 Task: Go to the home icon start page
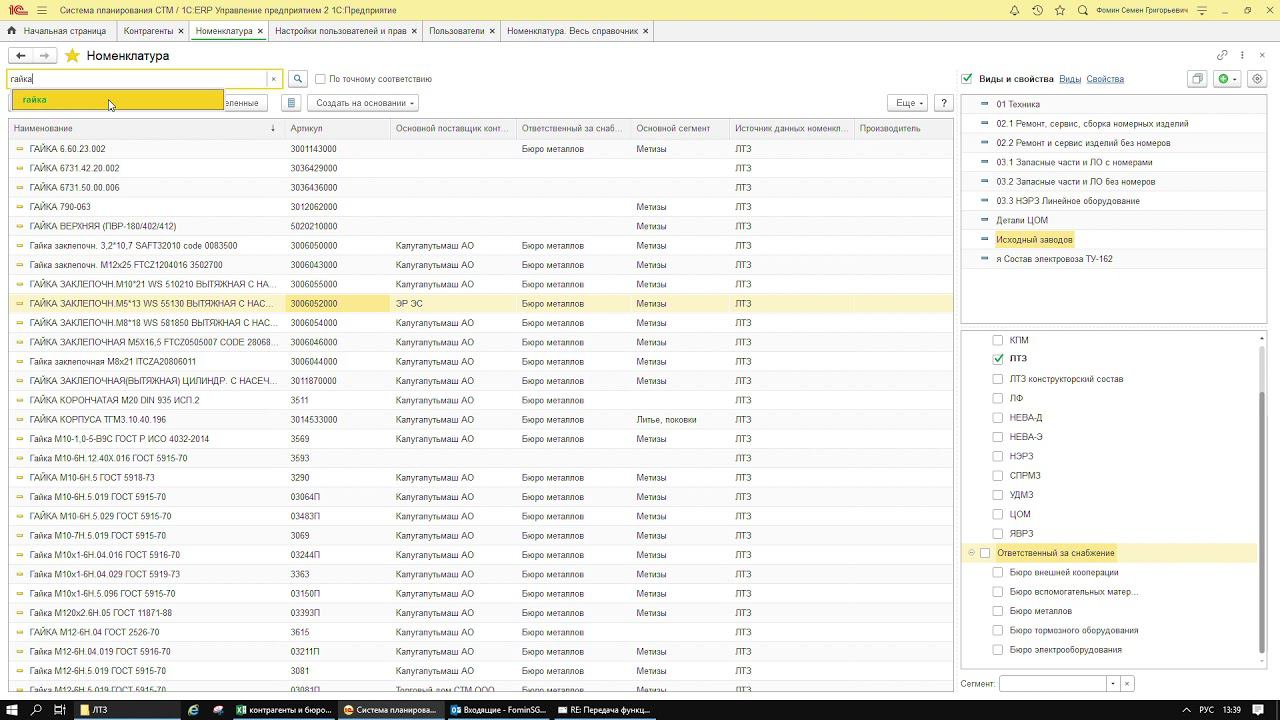click(12, 31)
